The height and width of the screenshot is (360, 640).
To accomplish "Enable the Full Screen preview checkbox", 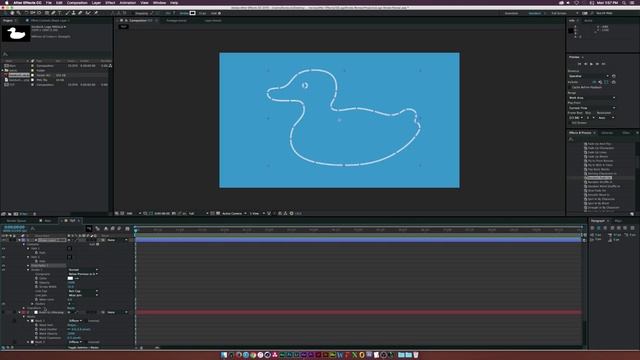I will (570, 122).
